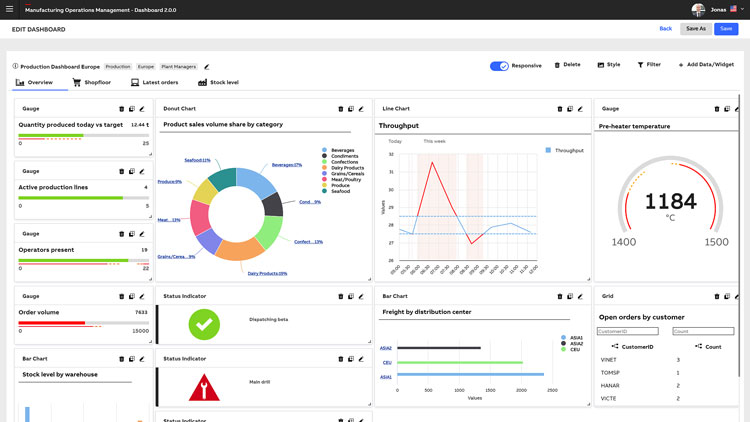The width and height of the screenshot is (750, 422).
Task: Click the CustomerID filter input field
Action: 627,331
